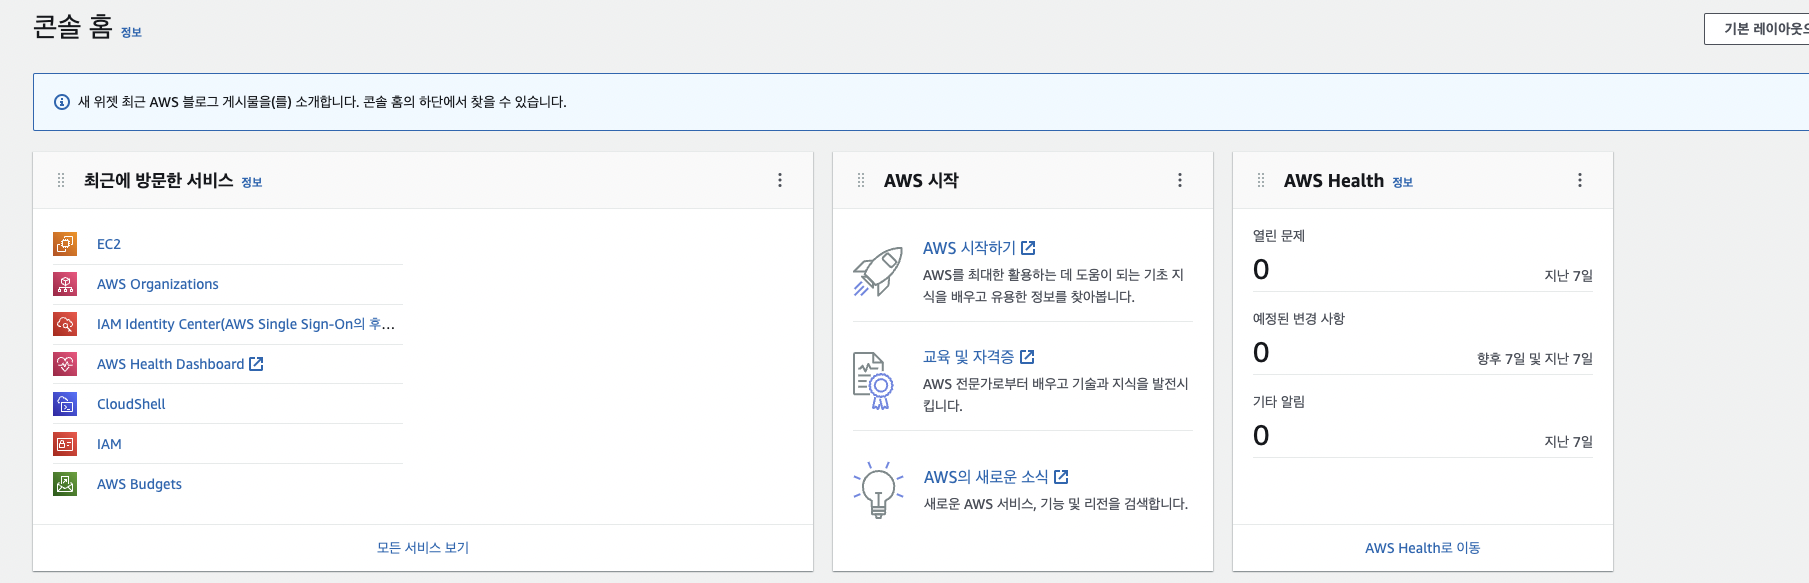Open the CloudShell link

pyautogui.click(x=131, y=404)
